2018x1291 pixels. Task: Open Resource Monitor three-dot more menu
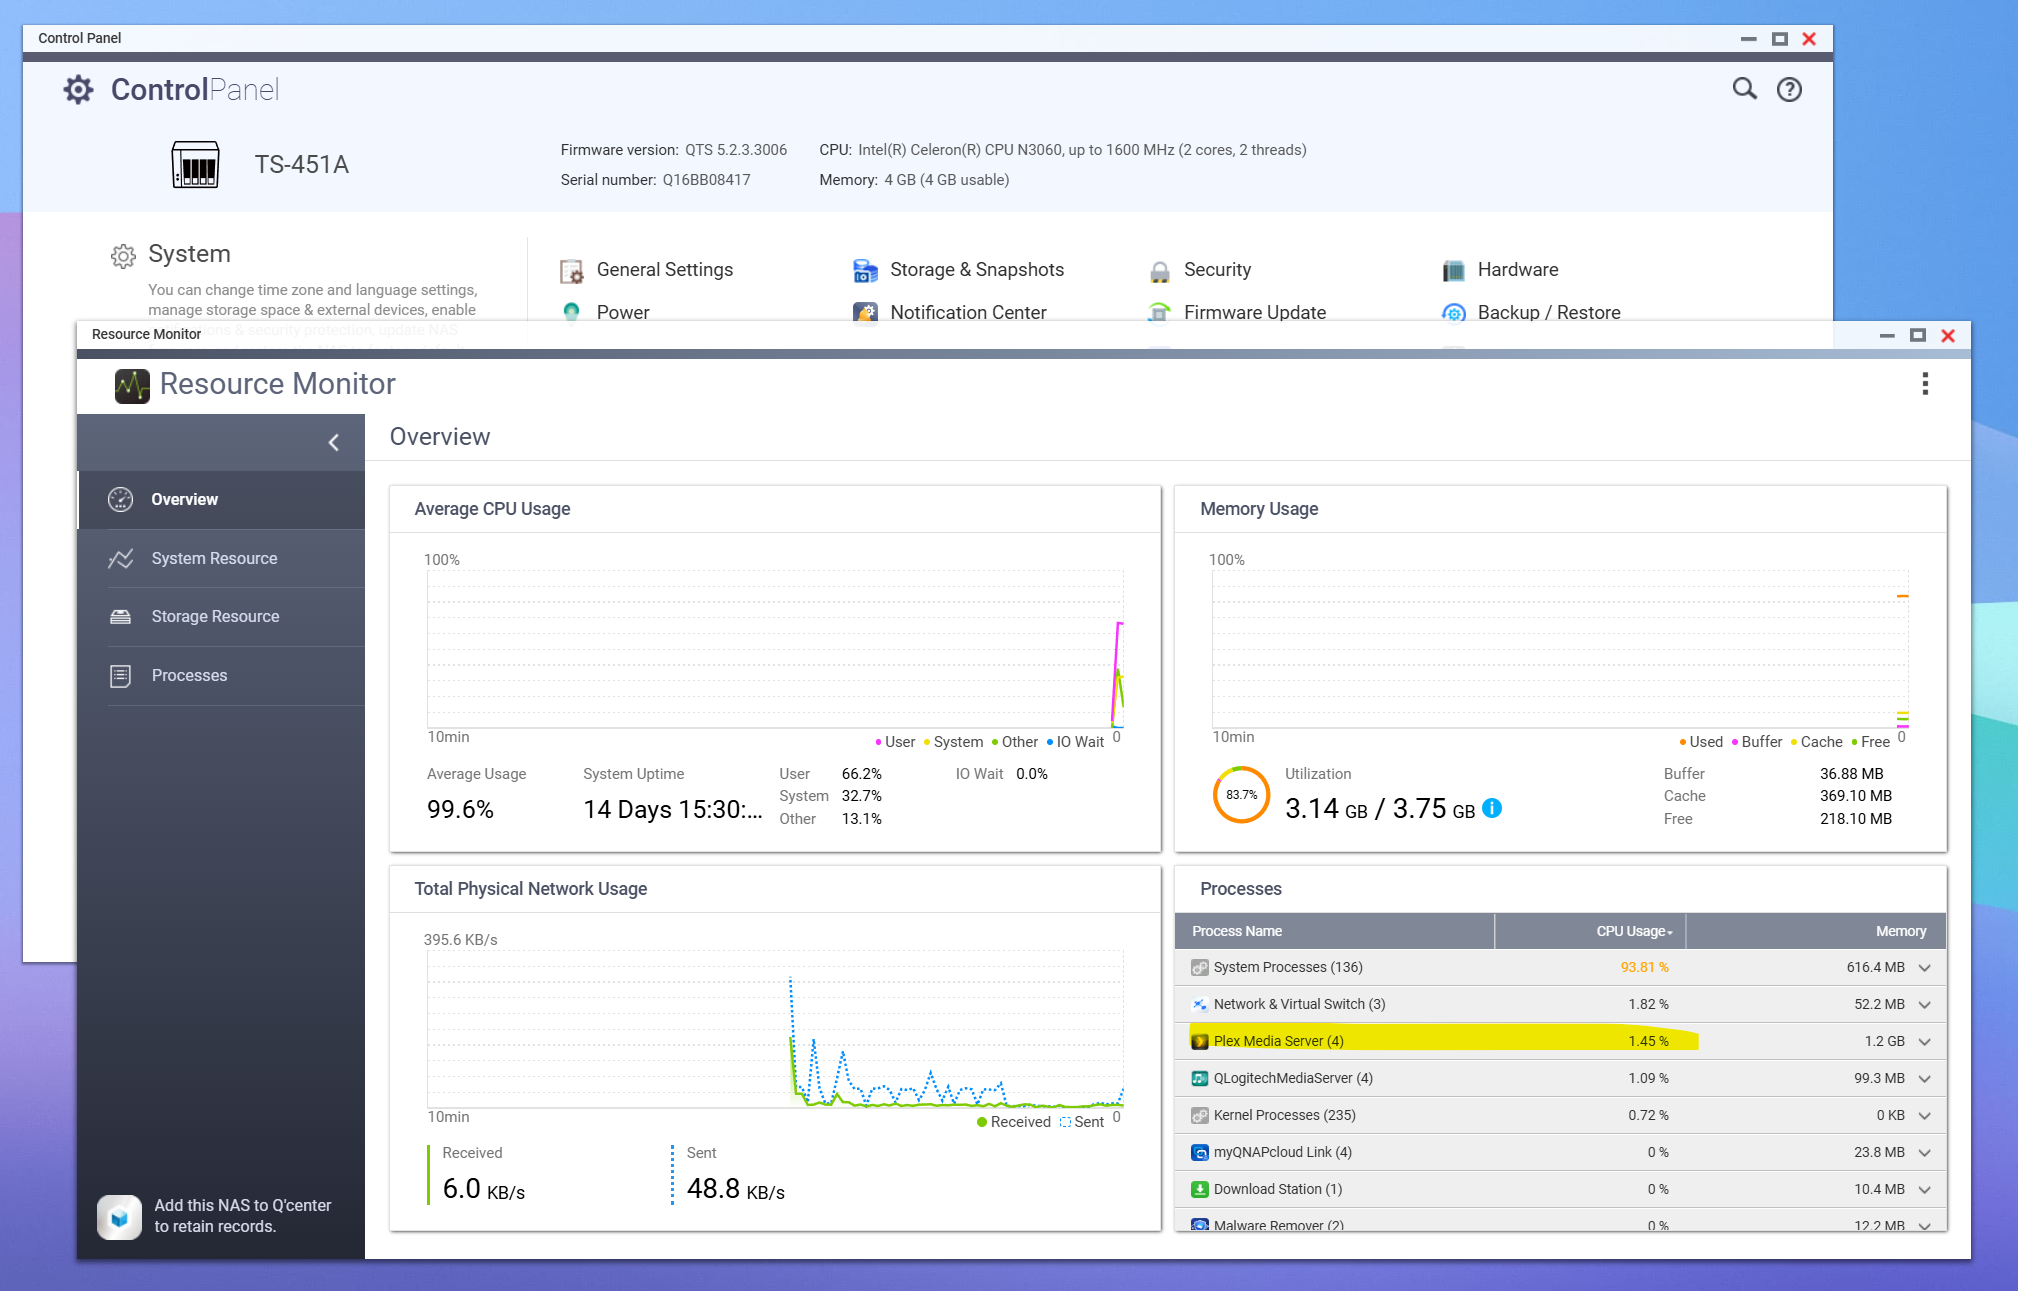click(1925, 384)
